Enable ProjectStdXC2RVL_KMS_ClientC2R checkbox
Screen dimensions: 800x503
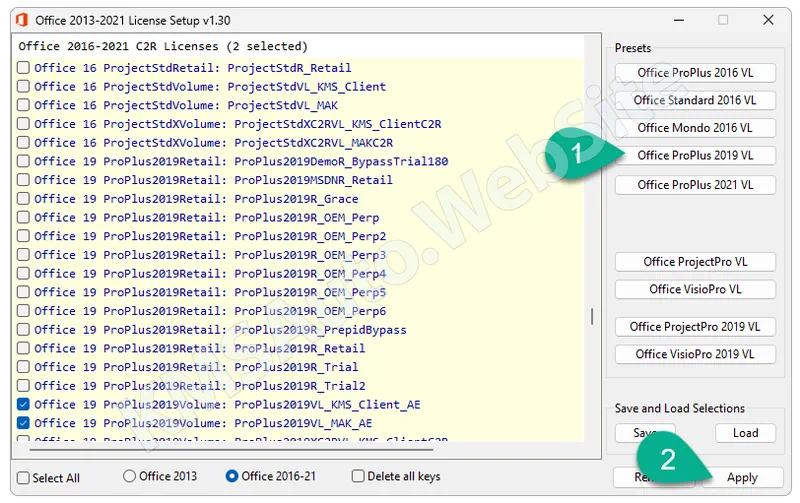coord(23,124)
